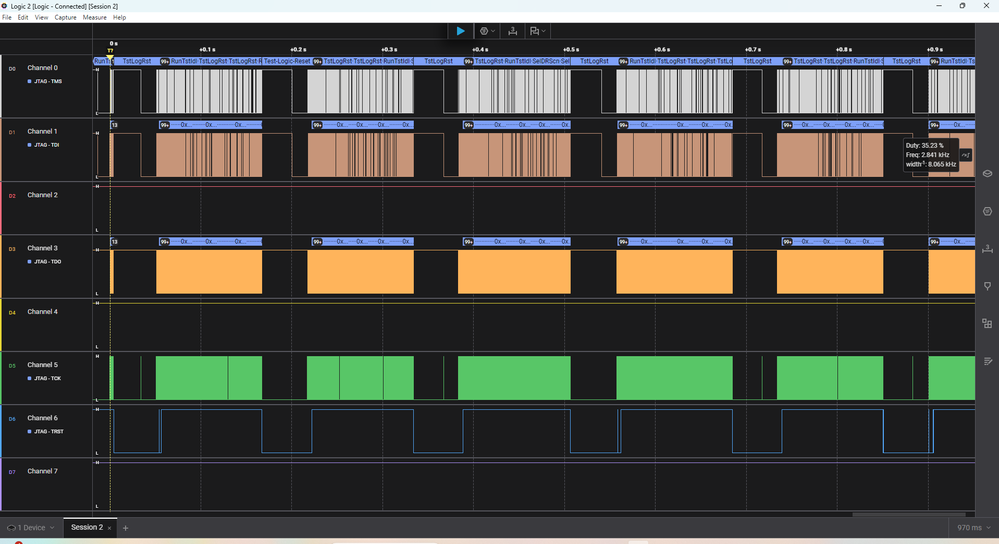Select the Channel 0 label
This screenshot has height=544, width=999.
[42, 68]
